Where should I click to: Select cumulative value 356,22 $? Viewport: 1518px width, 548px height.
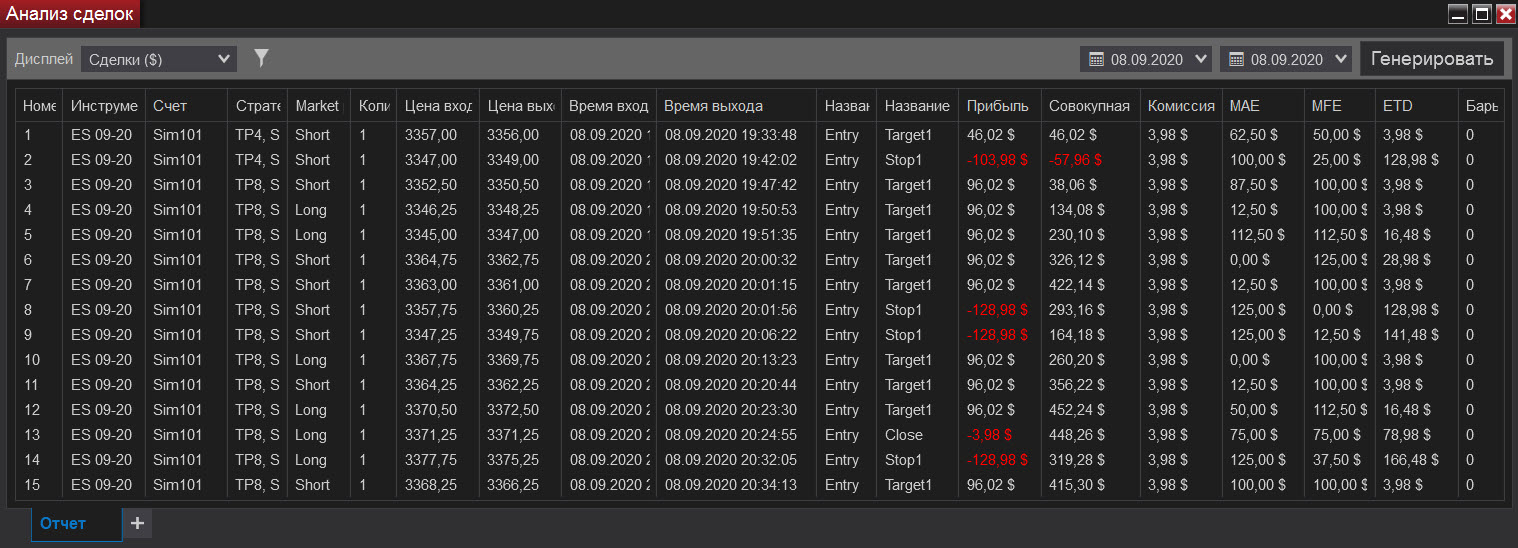click(1077, 385)
